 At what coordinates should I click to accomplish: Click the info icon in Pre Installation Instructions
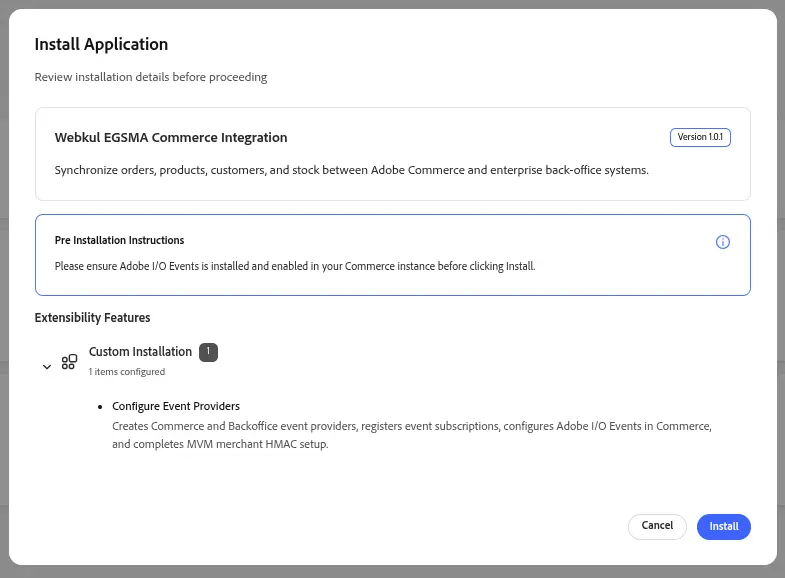pyautogui.click(x=722, y=242)
